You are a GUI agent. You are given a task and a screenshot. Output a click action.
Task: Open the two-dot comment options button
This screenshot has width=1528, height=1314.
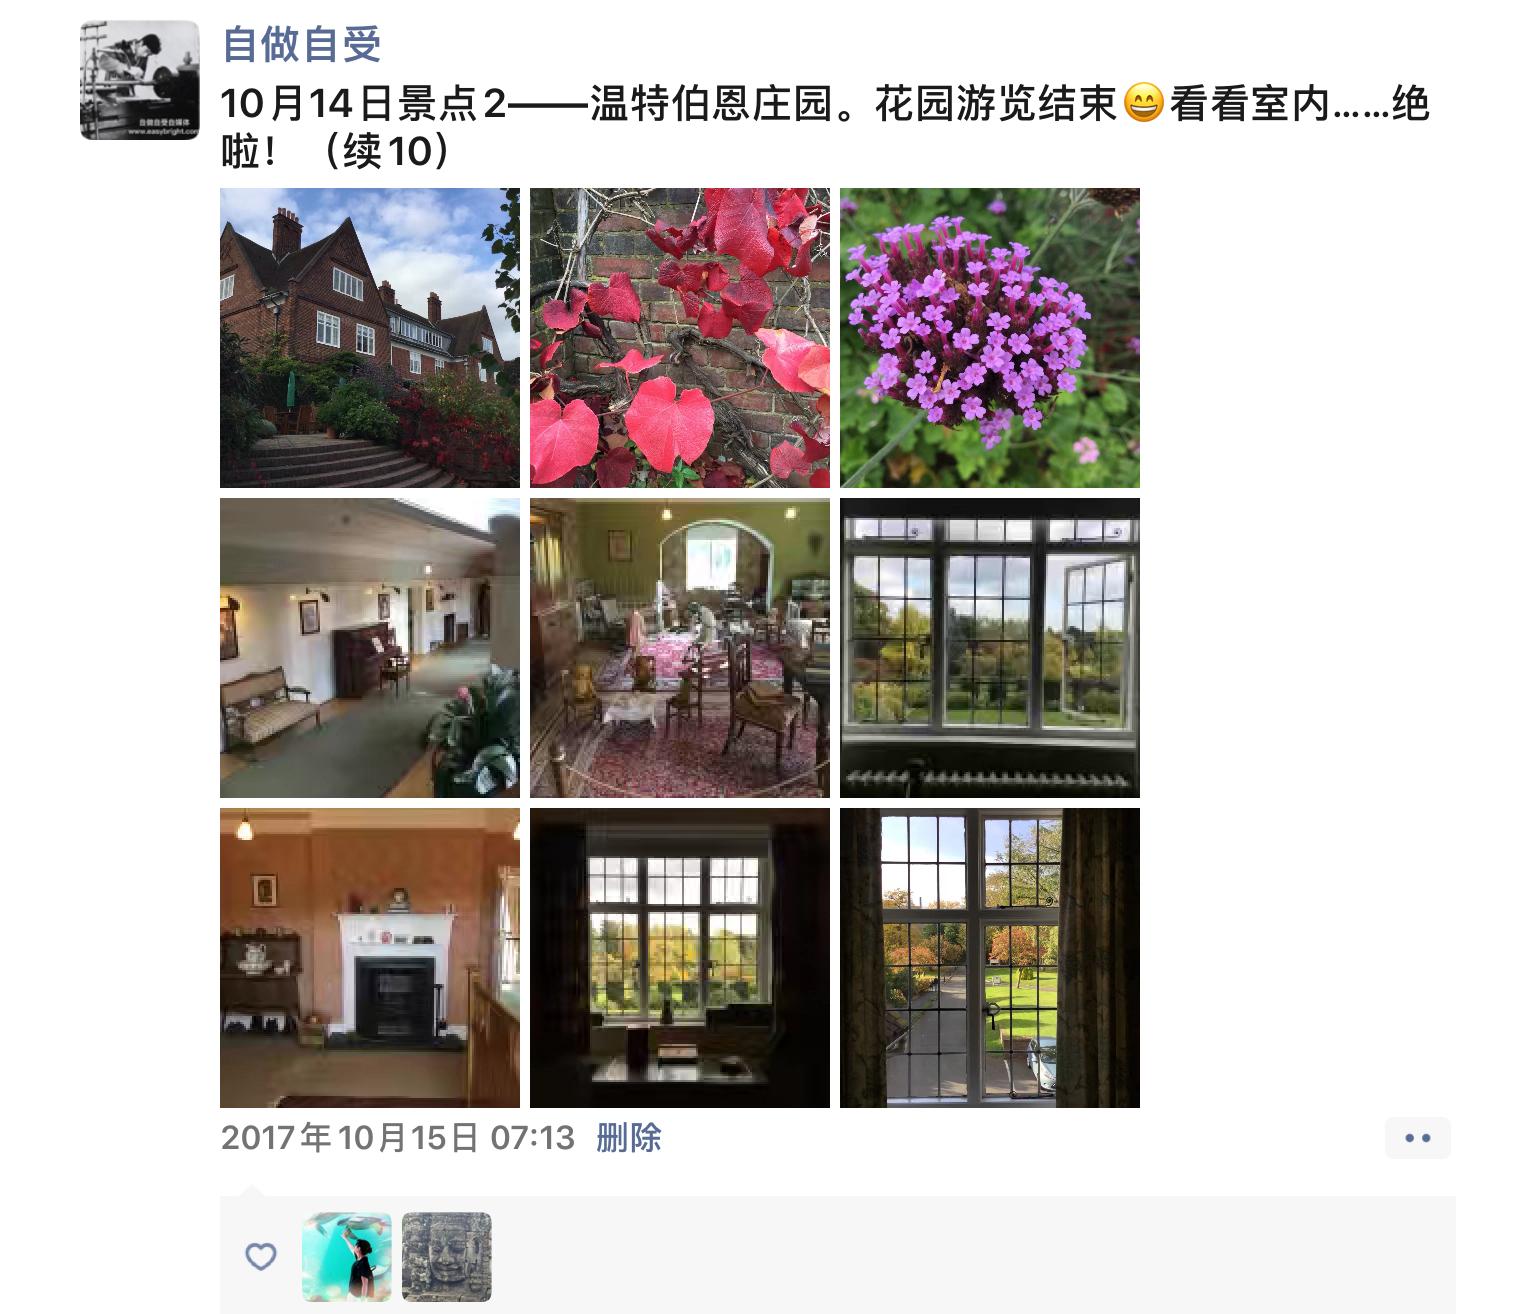(1418, 1138)
